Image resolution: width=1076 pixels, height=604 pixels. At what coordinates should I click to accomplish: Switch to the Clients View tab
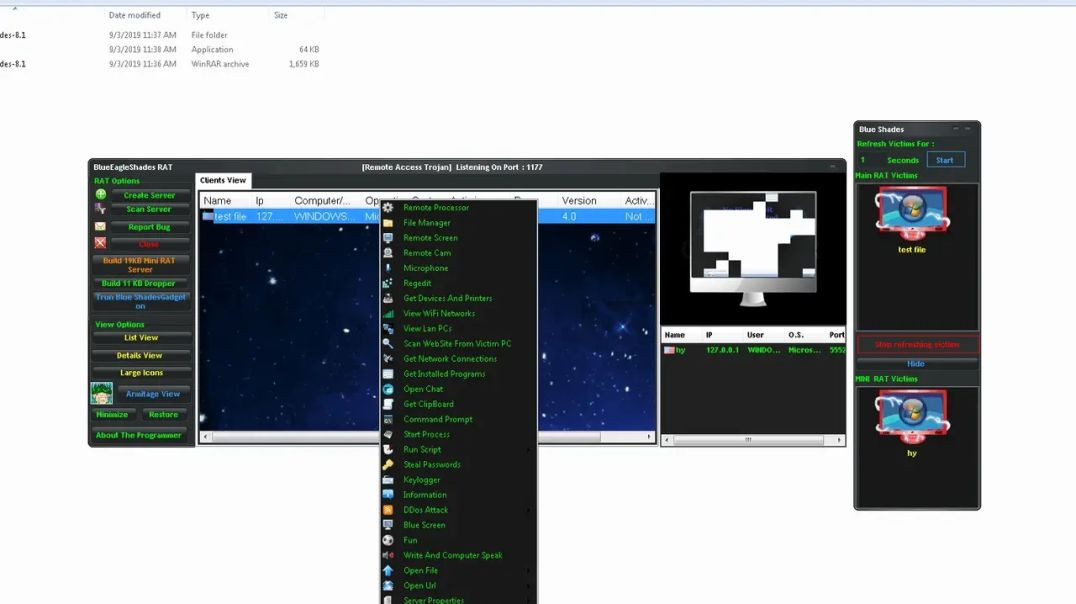click(222, 180)
